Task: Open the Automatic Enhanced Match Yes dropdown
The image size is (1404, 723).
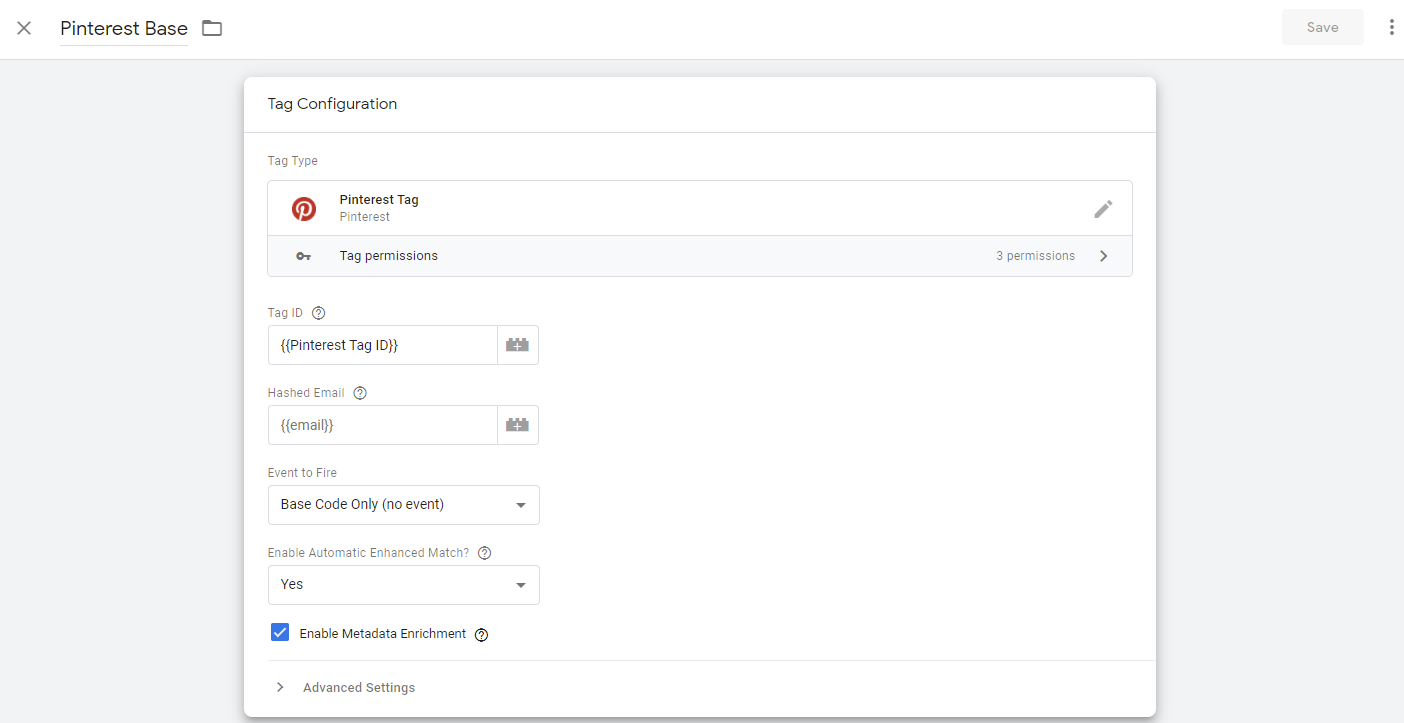Action: [403, 585]
